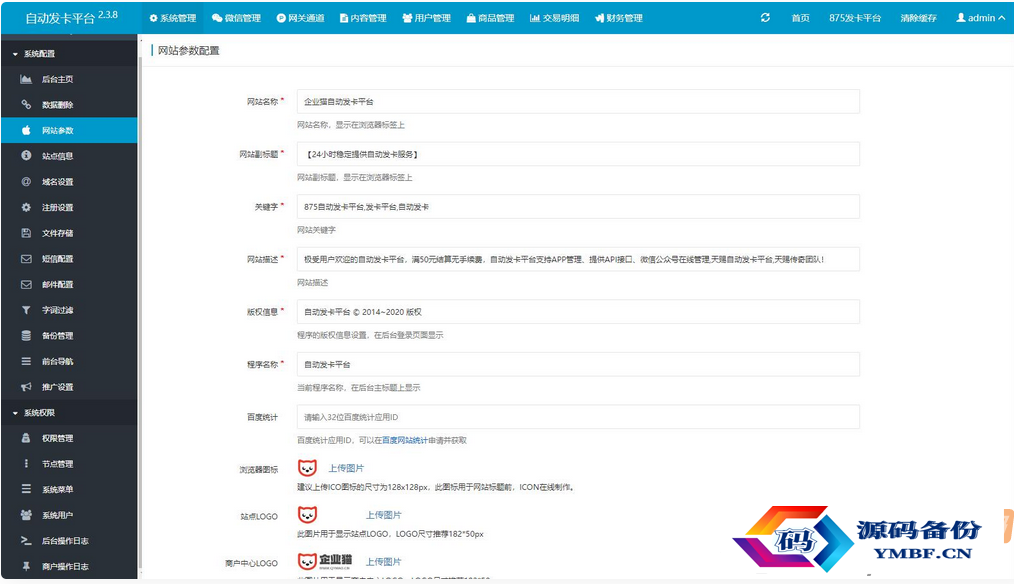Screen dimensions: 1014x584
Task: Open the 后台主页 chart icon item
Action: tap(69, 79)
